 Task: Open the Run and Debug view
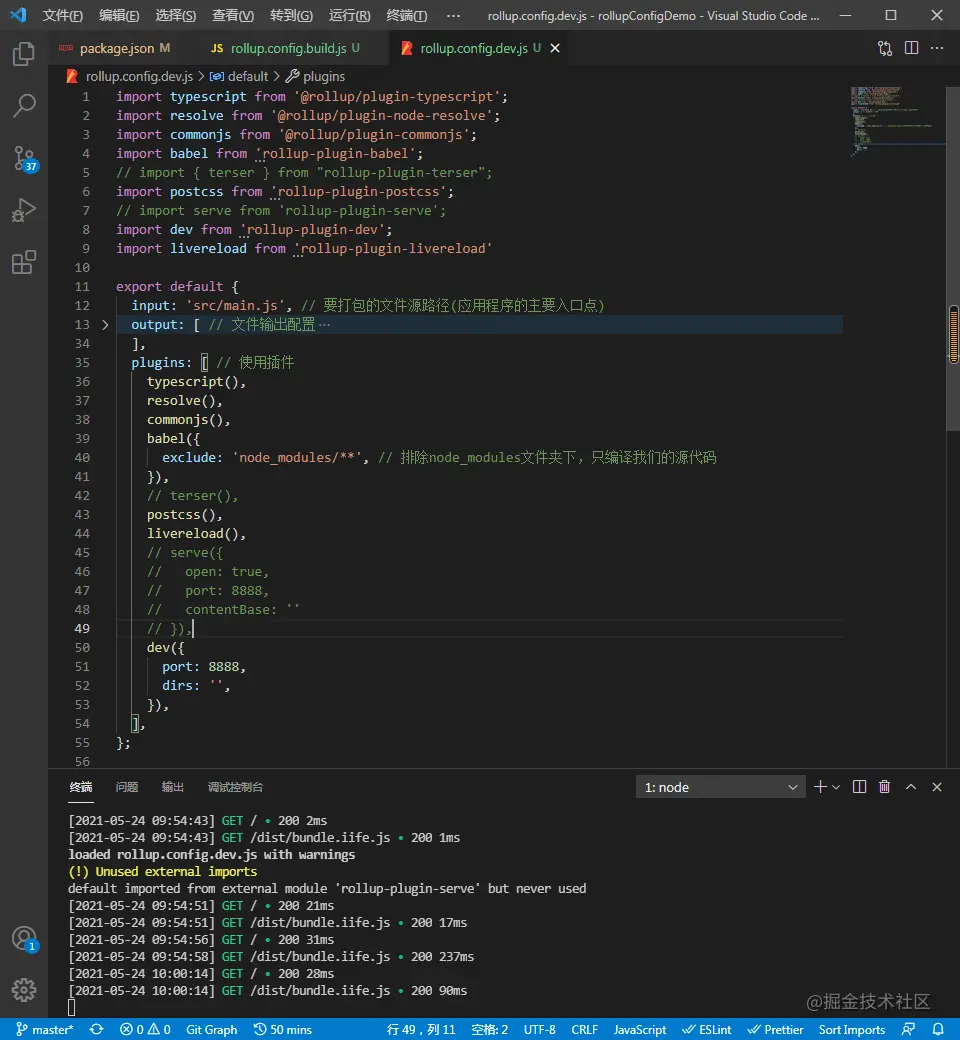pos(24,210)
